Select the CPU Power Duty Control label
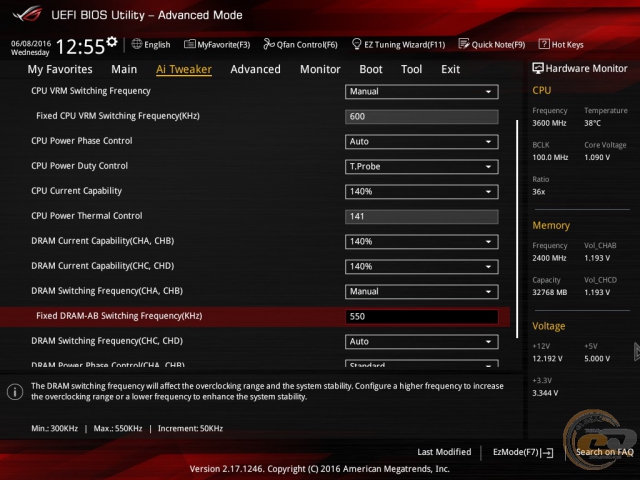 tap(80, 166)
